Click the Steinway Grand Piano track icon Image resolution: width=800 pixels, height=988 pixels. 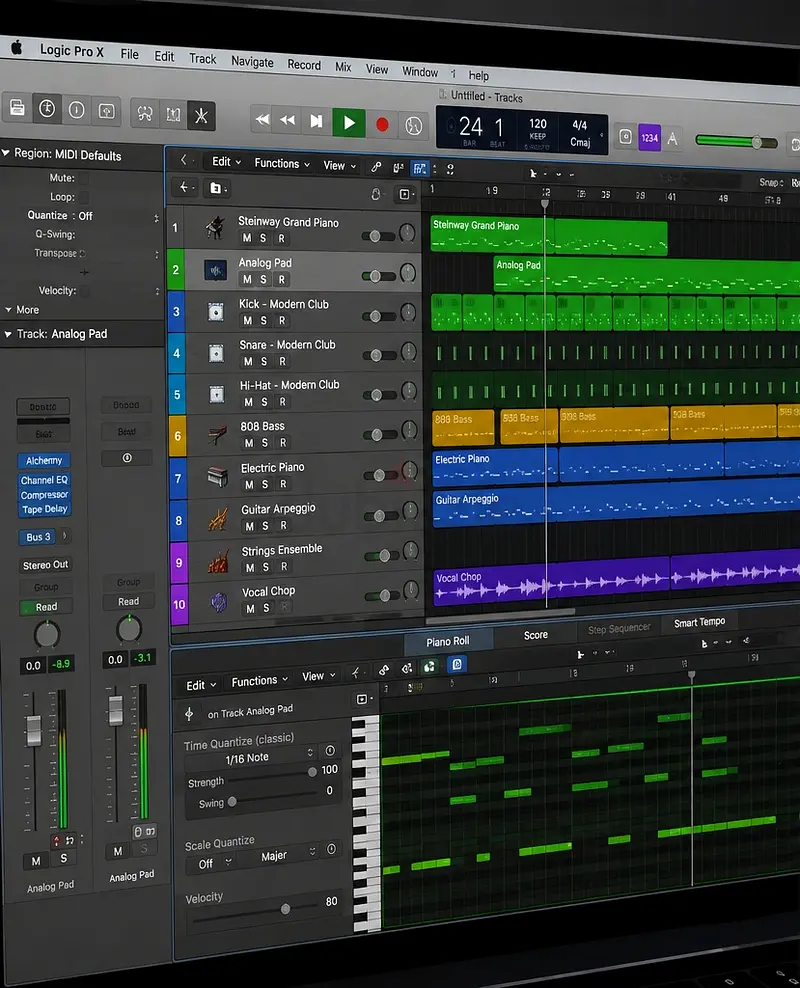pos(215,227)
